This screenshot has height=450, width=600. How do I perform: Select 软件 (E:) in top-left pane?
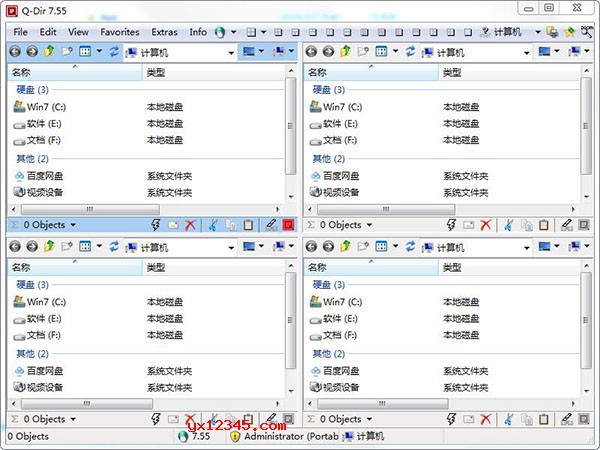tap(38, 124)
